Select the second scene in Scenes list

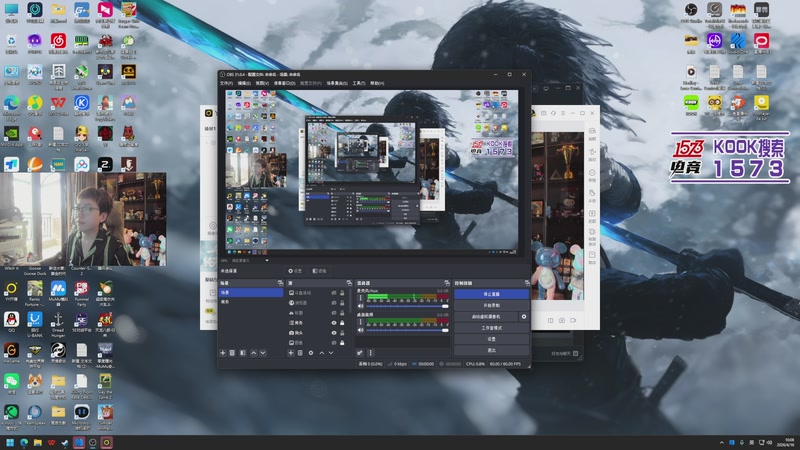(251, 302)
